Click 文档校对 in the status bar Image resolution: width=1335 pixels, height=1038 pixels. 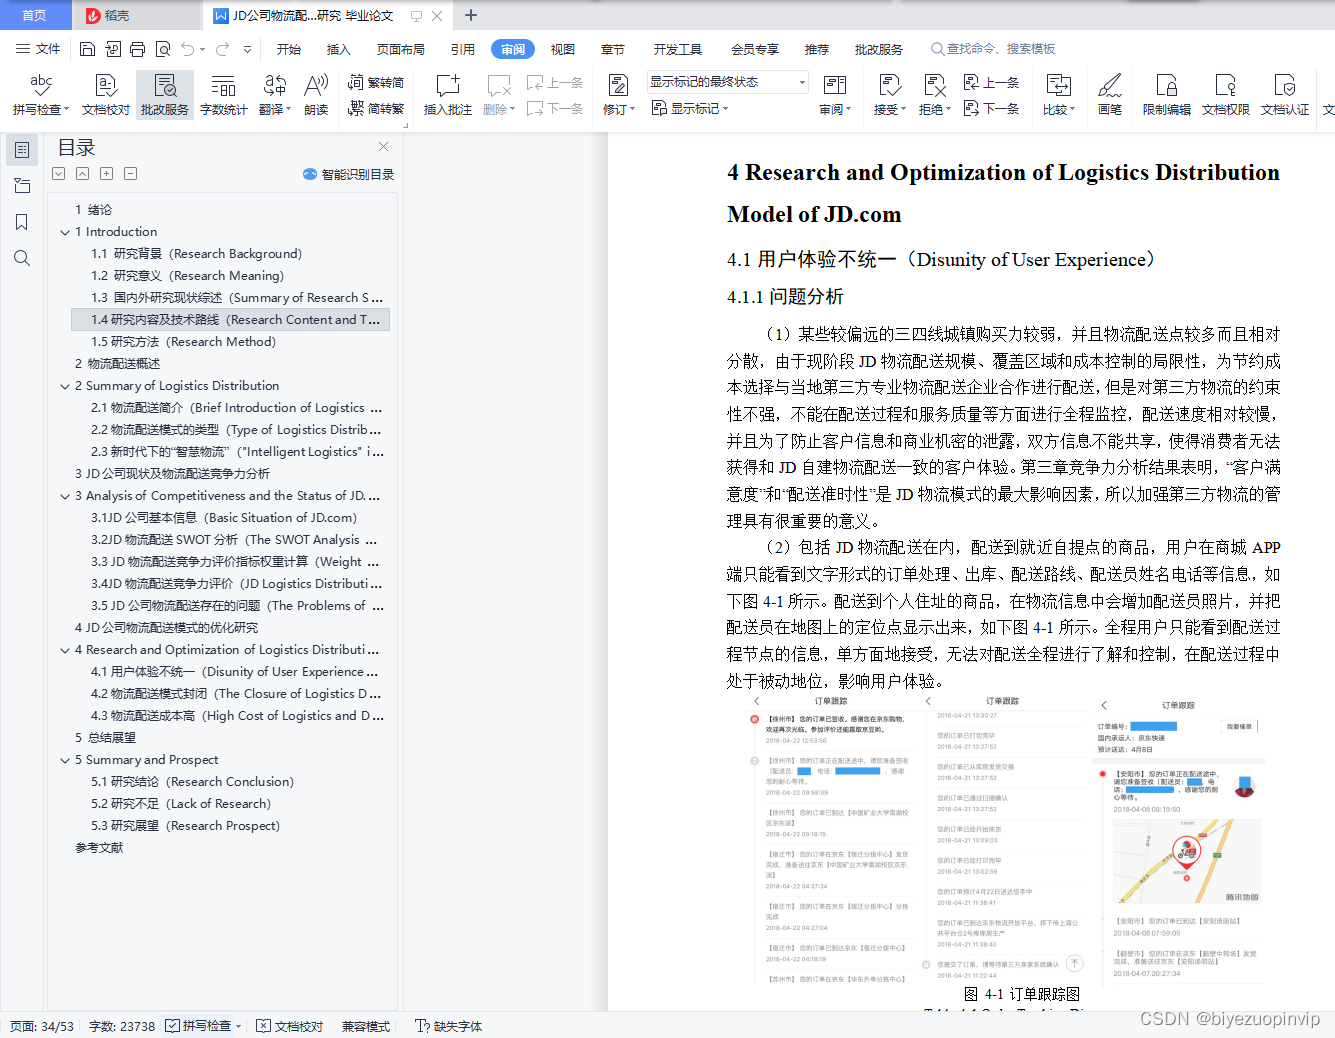click(x=289, y=1026)
